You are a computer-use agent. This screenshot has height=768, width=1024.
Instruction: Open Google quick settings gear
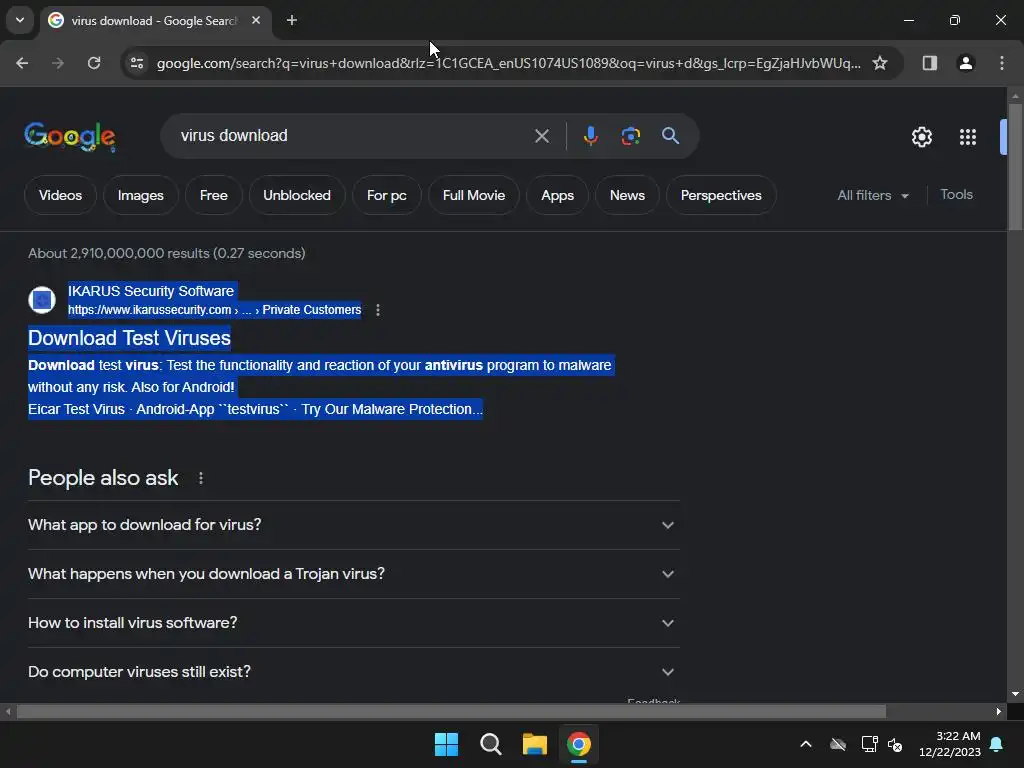tap(921, 137)
